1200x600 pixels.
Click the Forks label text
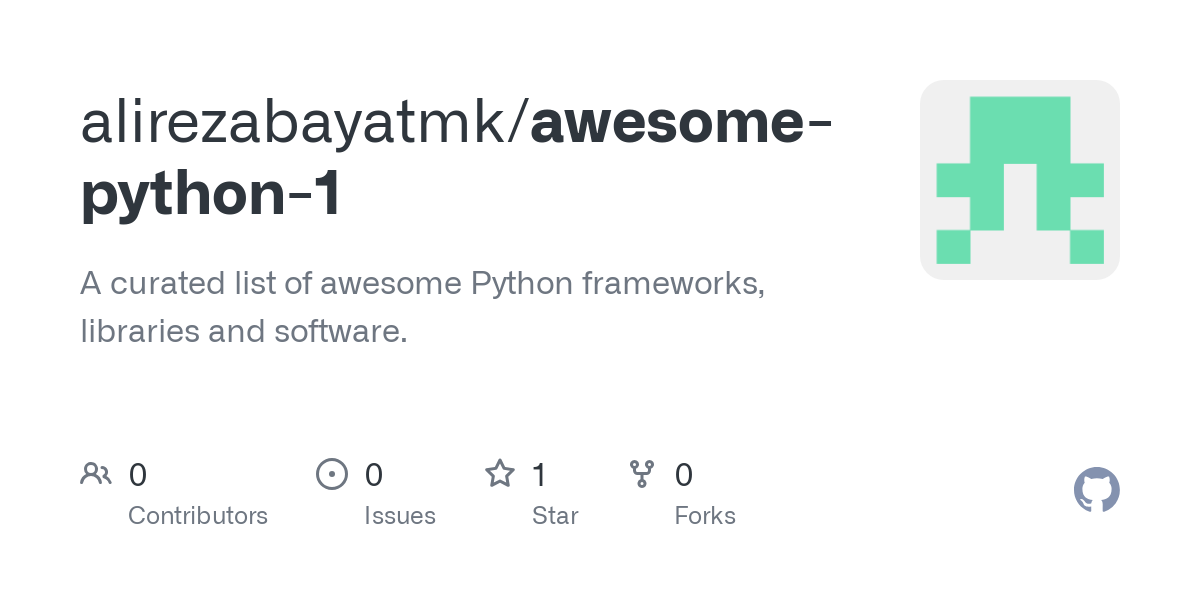705,516
